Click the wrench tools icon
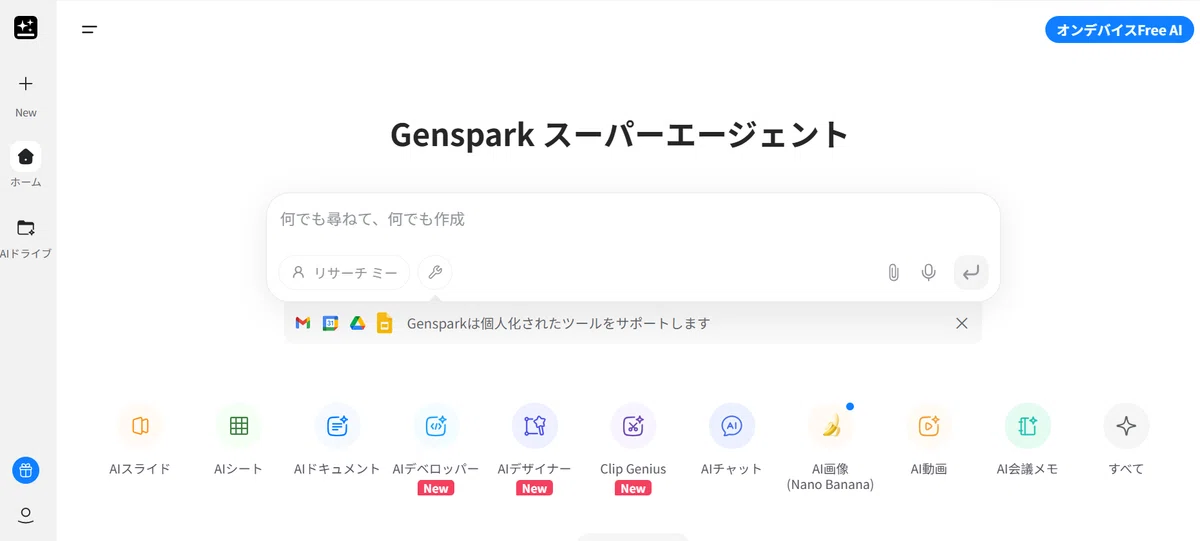The height and width of the screenshot is (541, 1200). point(435,272)
